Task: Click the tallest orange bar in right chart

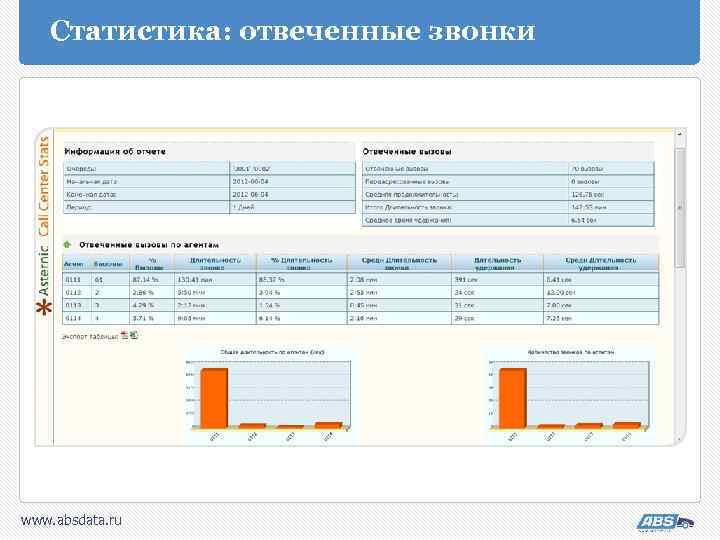Action: pos(513,398)
